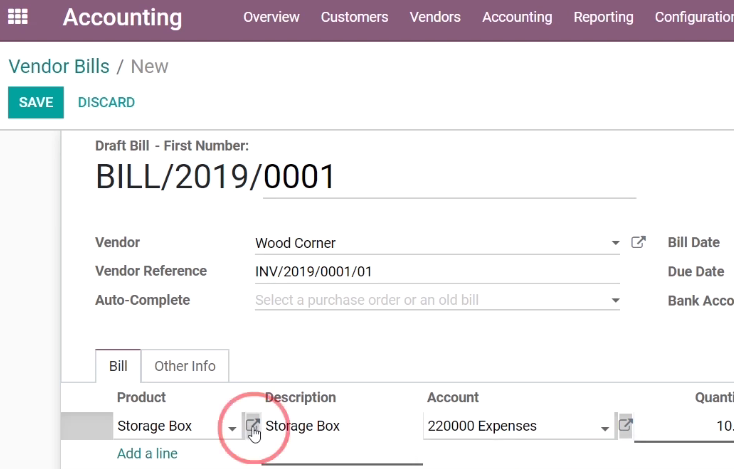This screenshot has height=469, width=734.
Task: Switch to the Other Info tab
Action: click(185, 366)
